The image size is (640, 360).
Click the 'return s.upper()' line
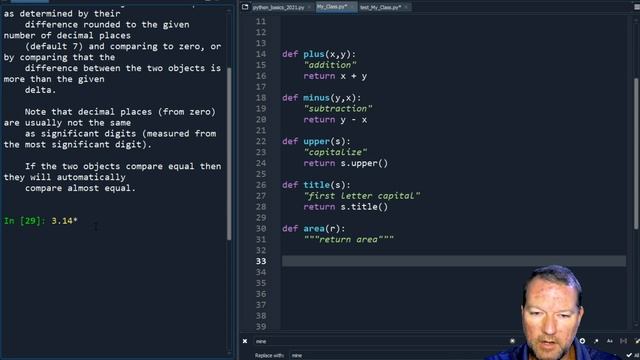[x=346, y=163]
